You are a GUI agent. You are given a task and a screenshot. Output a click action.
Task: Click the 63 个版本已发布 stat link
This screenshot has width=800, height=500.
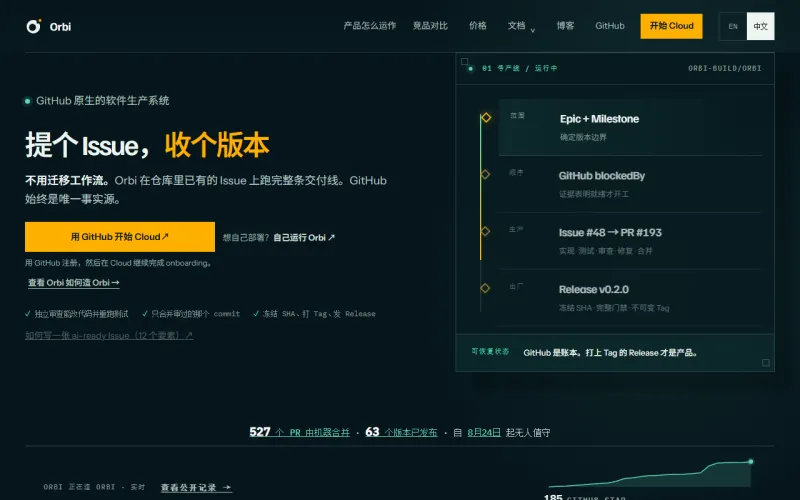click(402, 432)
